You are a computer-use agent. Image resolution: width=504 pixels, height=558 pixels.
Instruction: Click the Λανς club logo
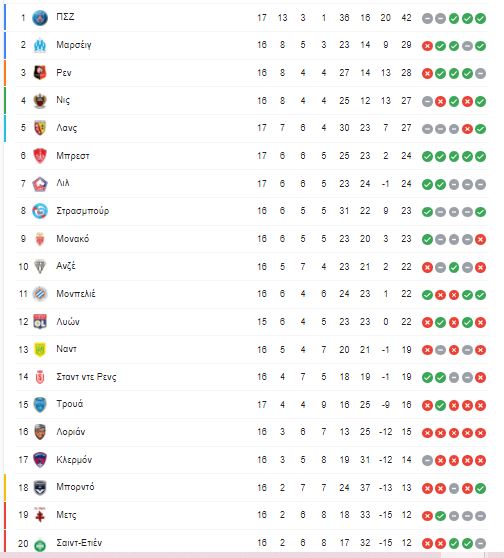40,128
